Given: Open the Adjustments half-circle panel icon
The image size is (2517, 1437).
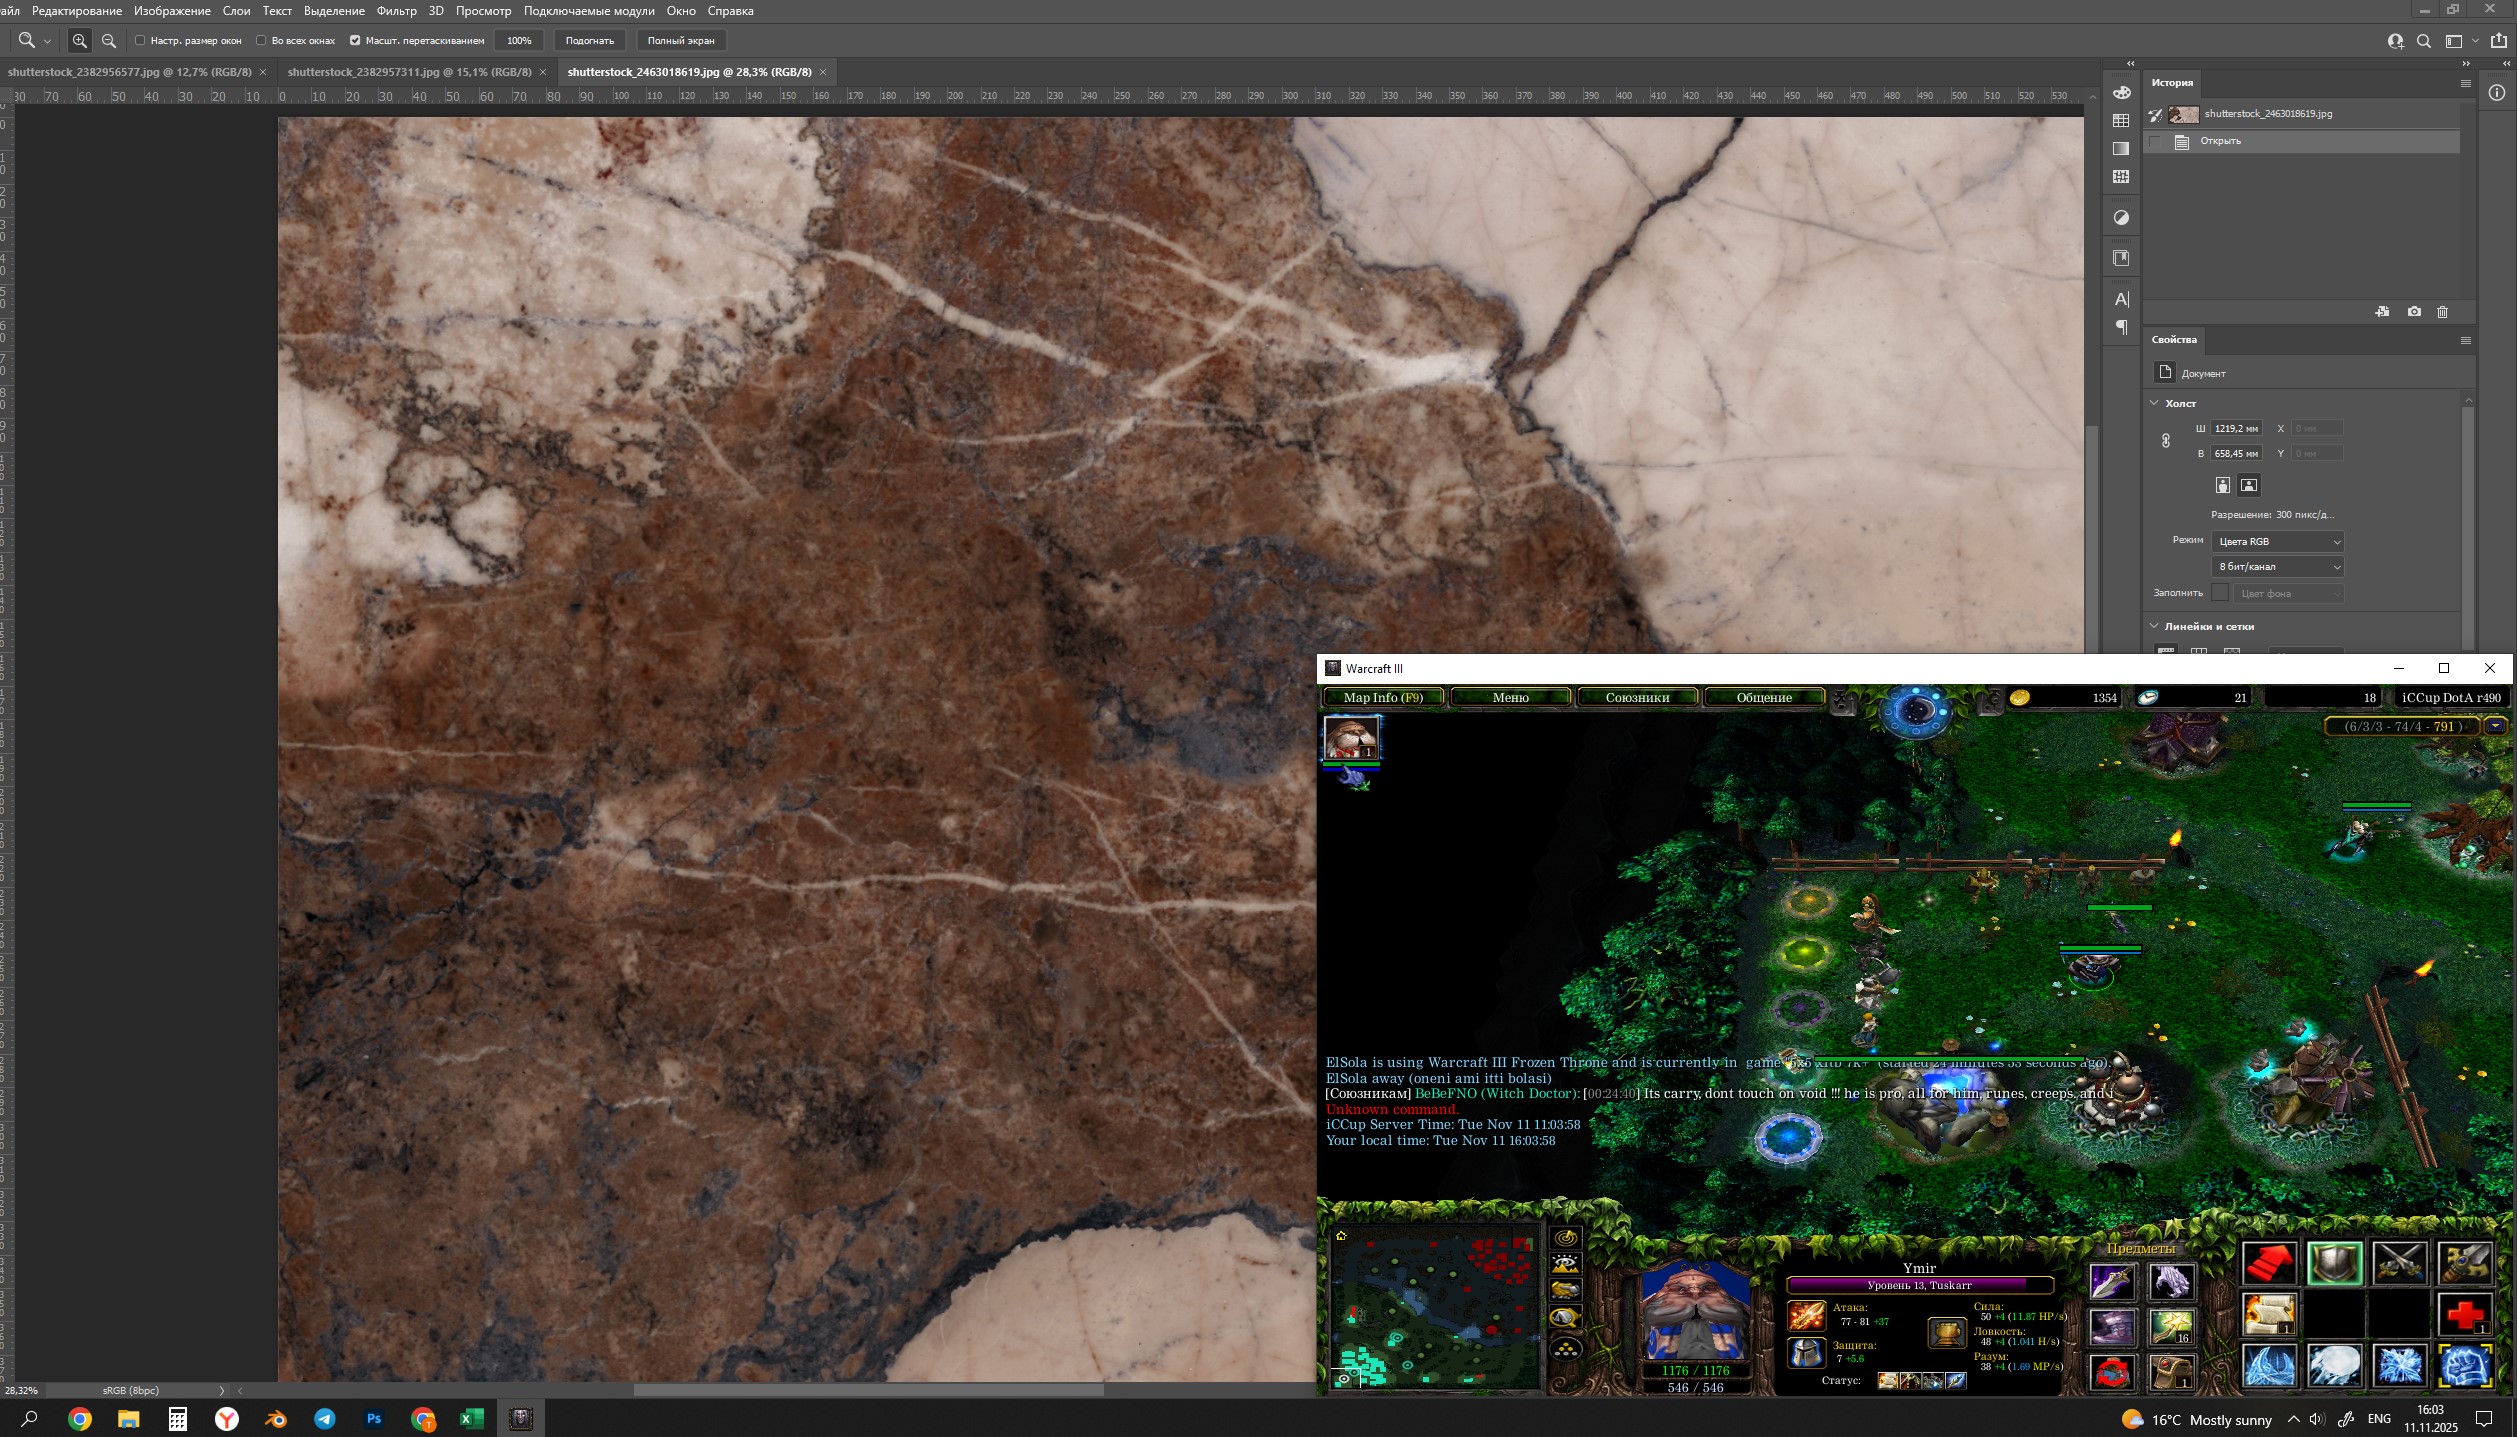Looking at the screenshot, I should (x=2121, y=218).
